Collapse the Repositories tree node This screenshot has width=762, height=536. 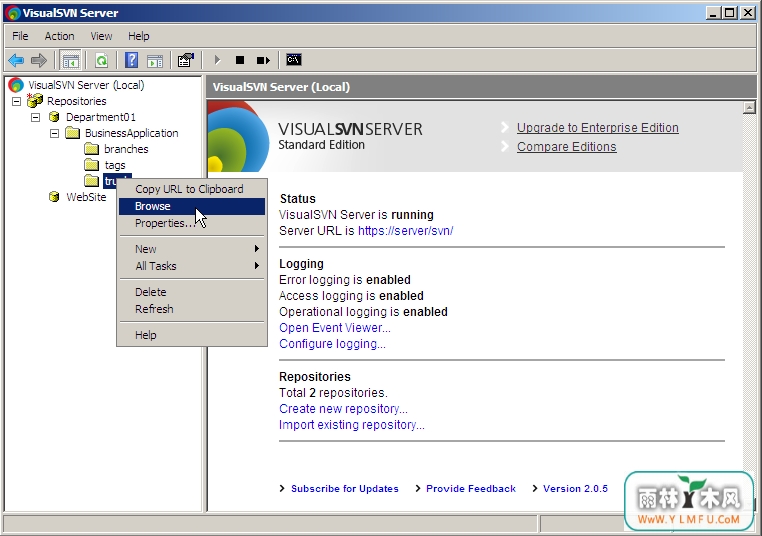pyautogui.click(x=17, y=101)
